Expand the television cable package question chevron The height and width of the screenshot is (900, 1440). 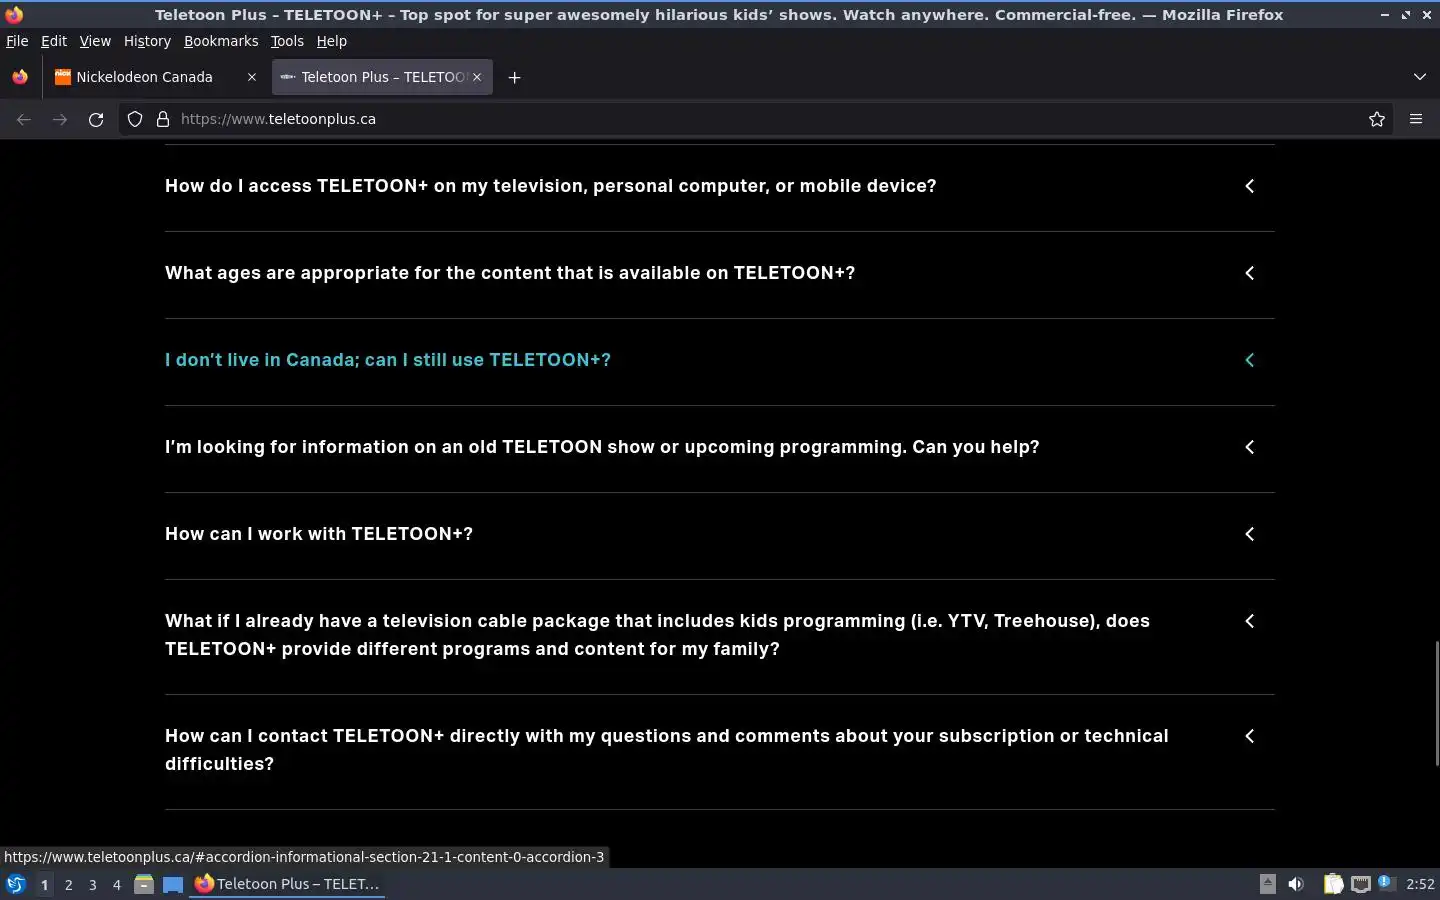click(x=1250, y=621)
